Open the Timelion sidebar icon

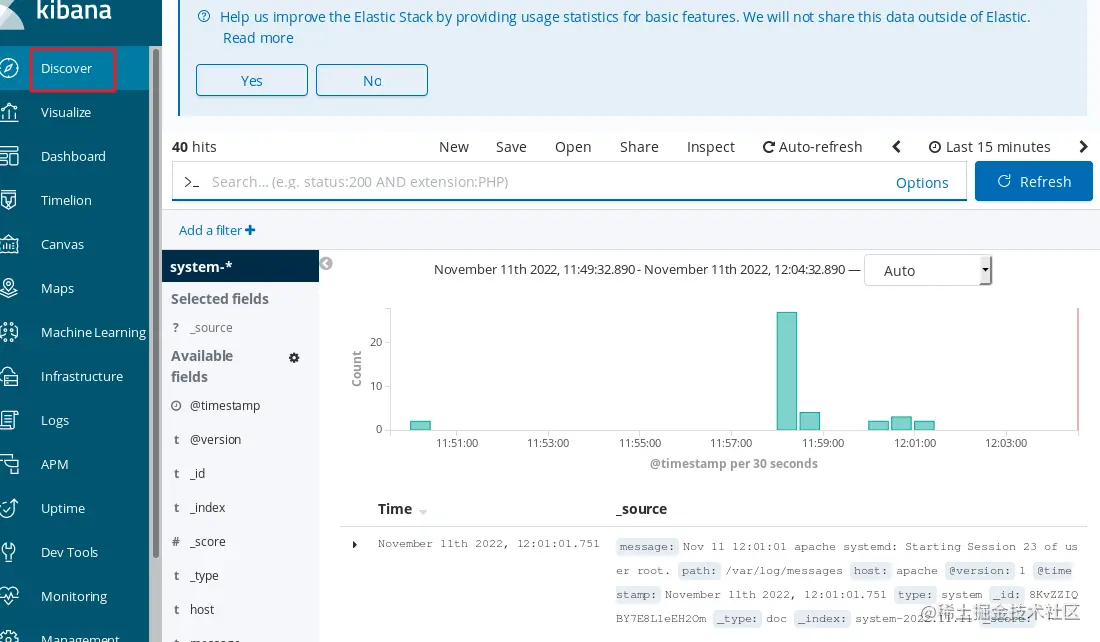(9, 200)
